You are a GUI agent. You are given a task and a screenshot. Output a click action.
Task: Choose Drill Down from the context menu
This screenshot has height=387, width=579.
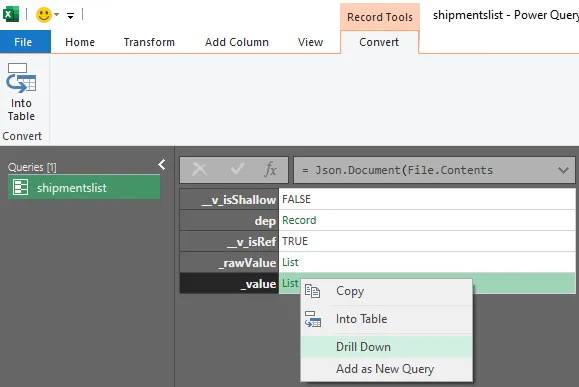click(387, 347)
